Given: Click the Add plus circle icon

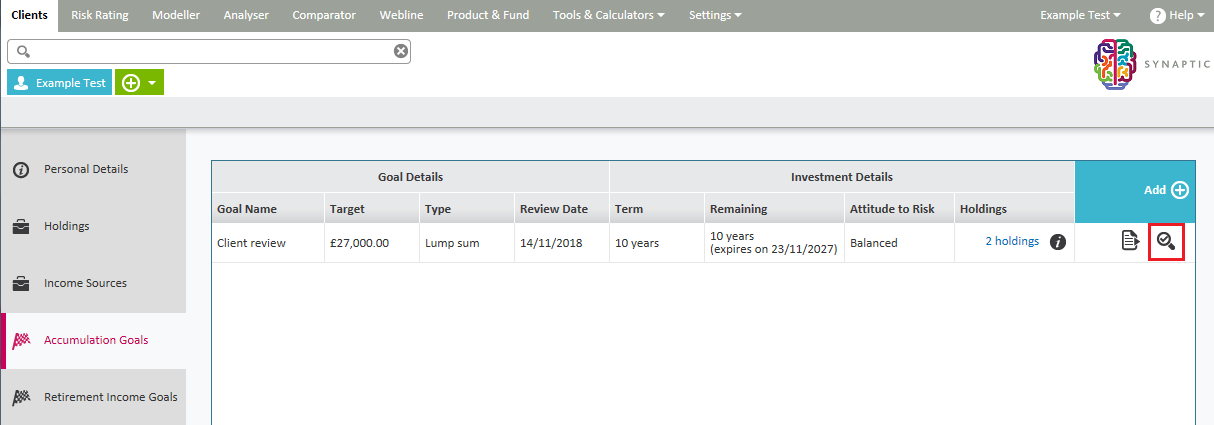Looking at the screenshot, I should coord(1179,190).
